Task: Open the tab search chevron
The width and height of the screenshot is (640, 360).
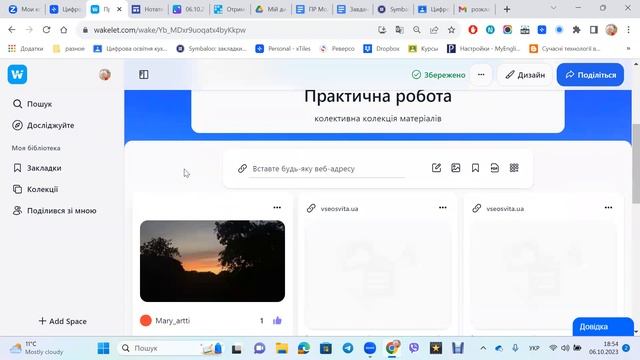Action: pyautogui.click(x=553, y=8)
